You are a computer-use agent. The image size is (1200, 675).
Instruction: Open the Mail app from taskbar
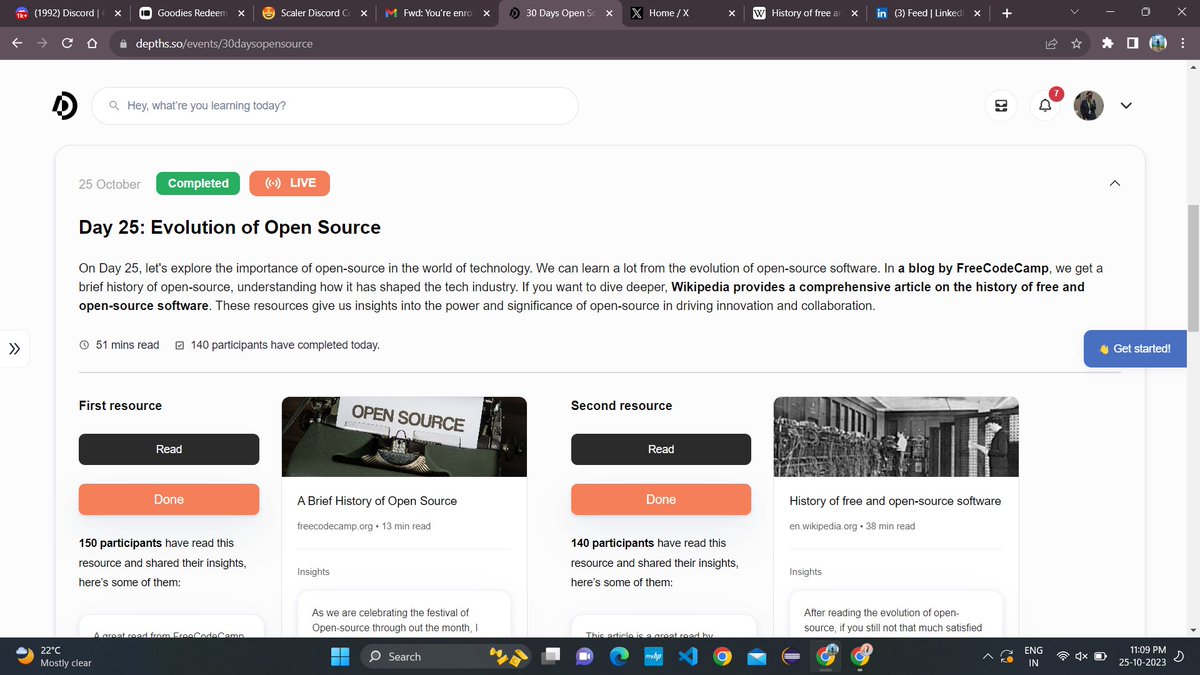[757, 656]
